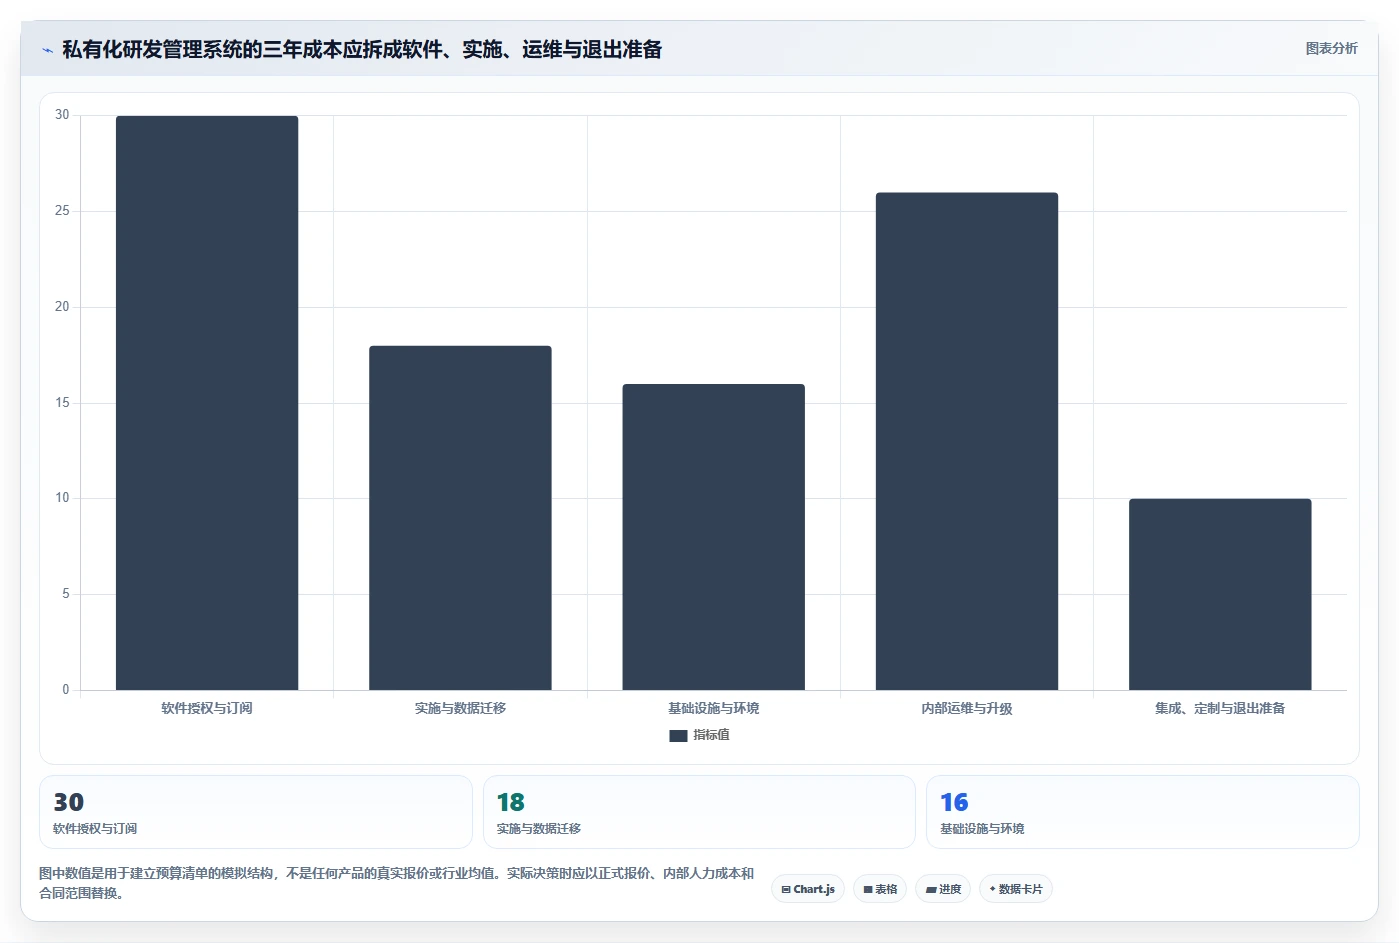Click the 表格 tag chip
The width and height of the screenshot is (1399, 943).
point(880,889)
